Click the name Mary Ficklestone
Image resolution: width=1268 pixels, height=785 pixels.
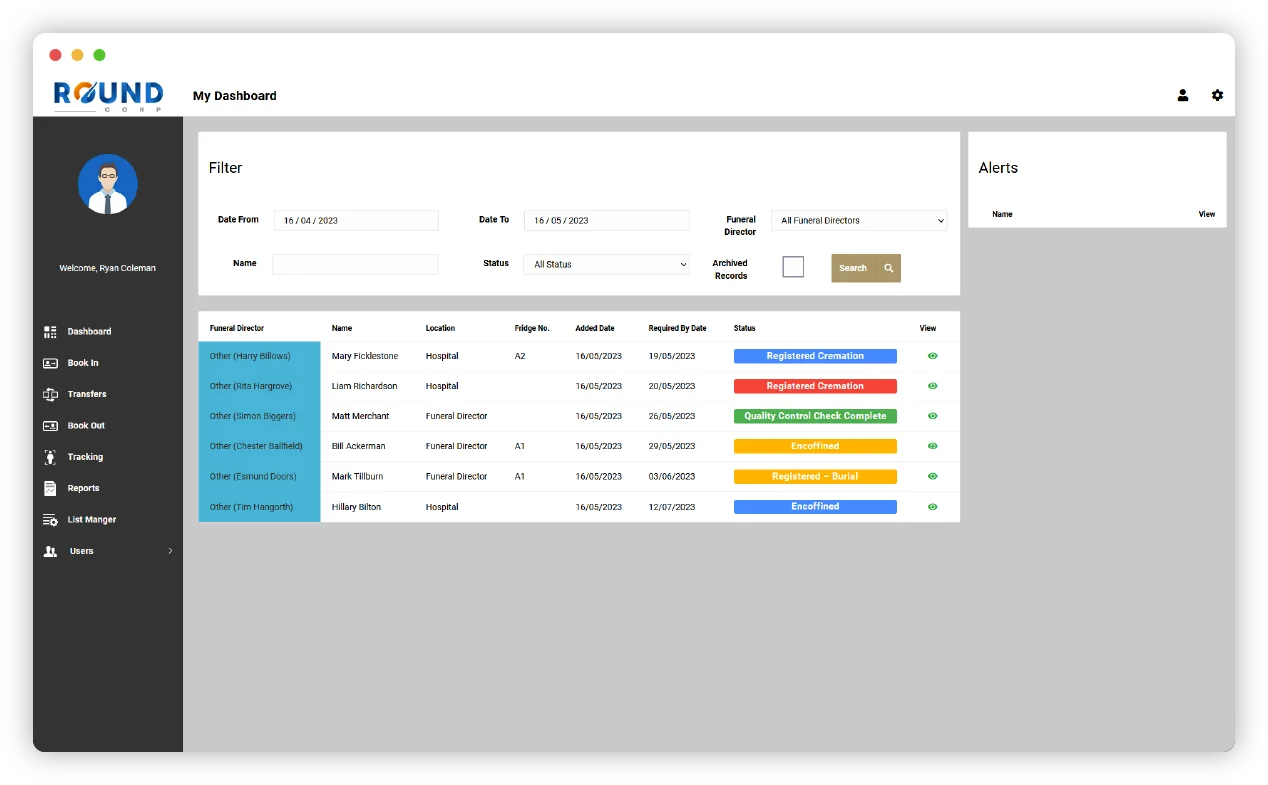pyautogui.click(x=365, y=356)
